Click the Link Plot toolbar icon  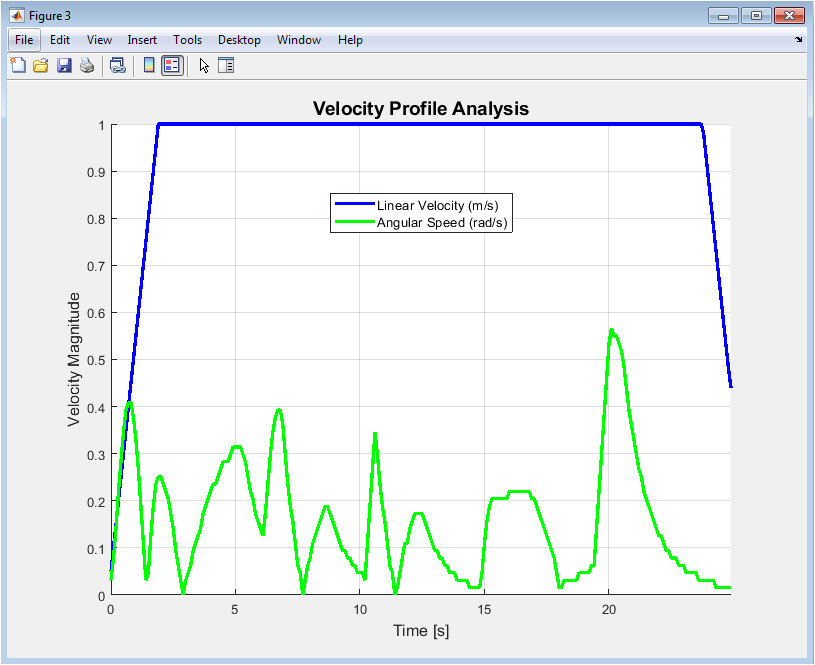(x=118, y=66)
